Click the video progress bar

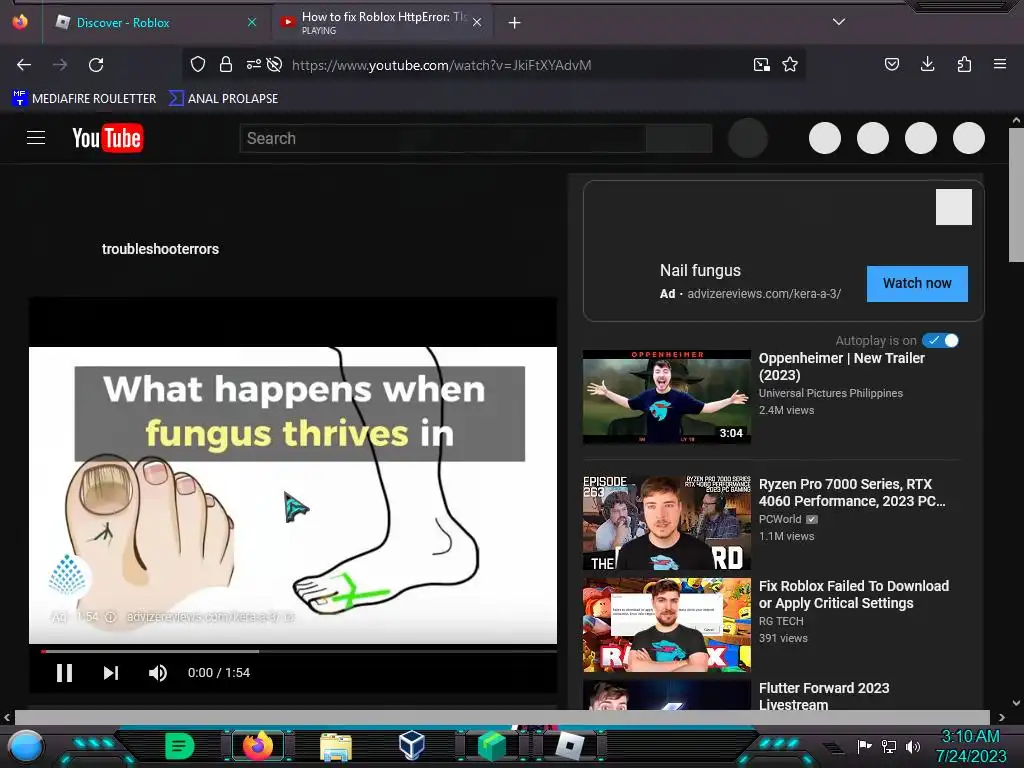coord(298,650)
